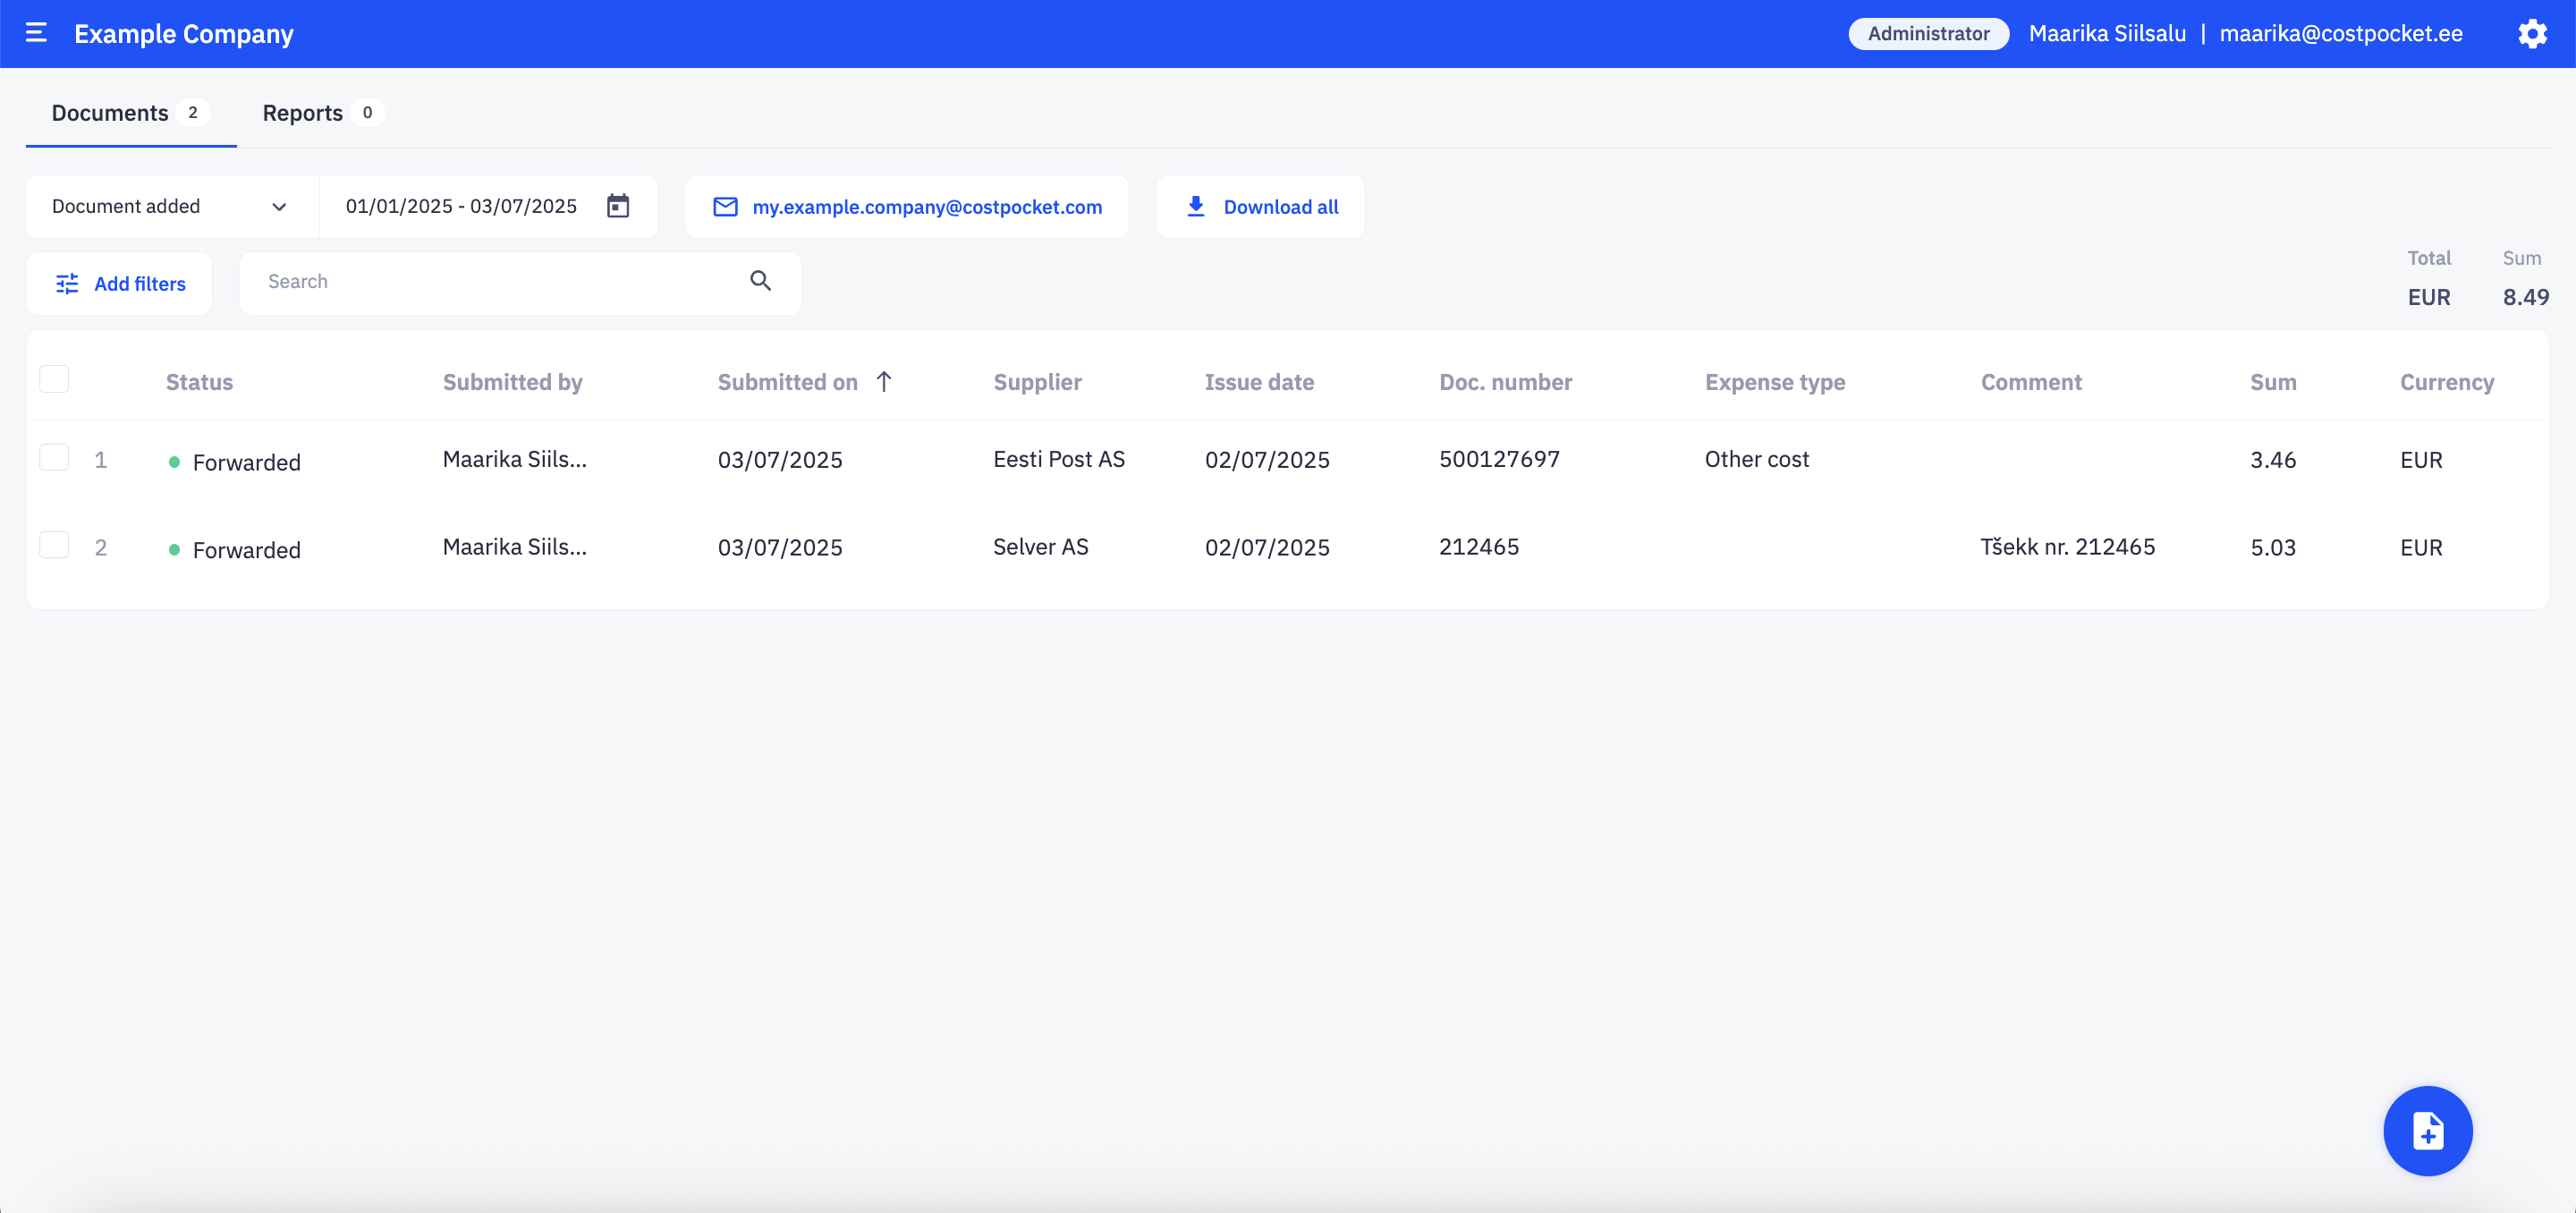Sort by Supplier column header
This screenshot has width=2576, height=1213.
pyautogui.click(x=1037, y=382)
